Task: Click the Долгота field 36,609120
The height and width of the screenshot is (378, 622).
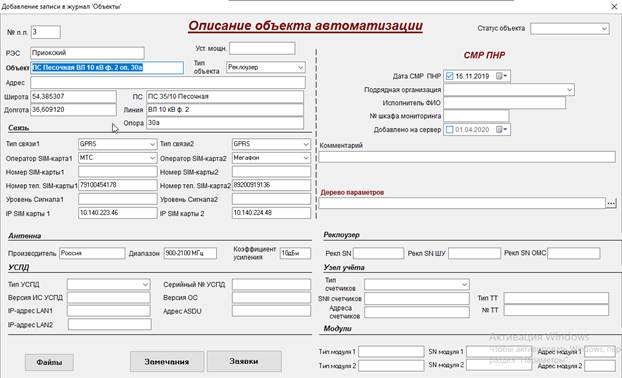Action: tap(73, 110)
